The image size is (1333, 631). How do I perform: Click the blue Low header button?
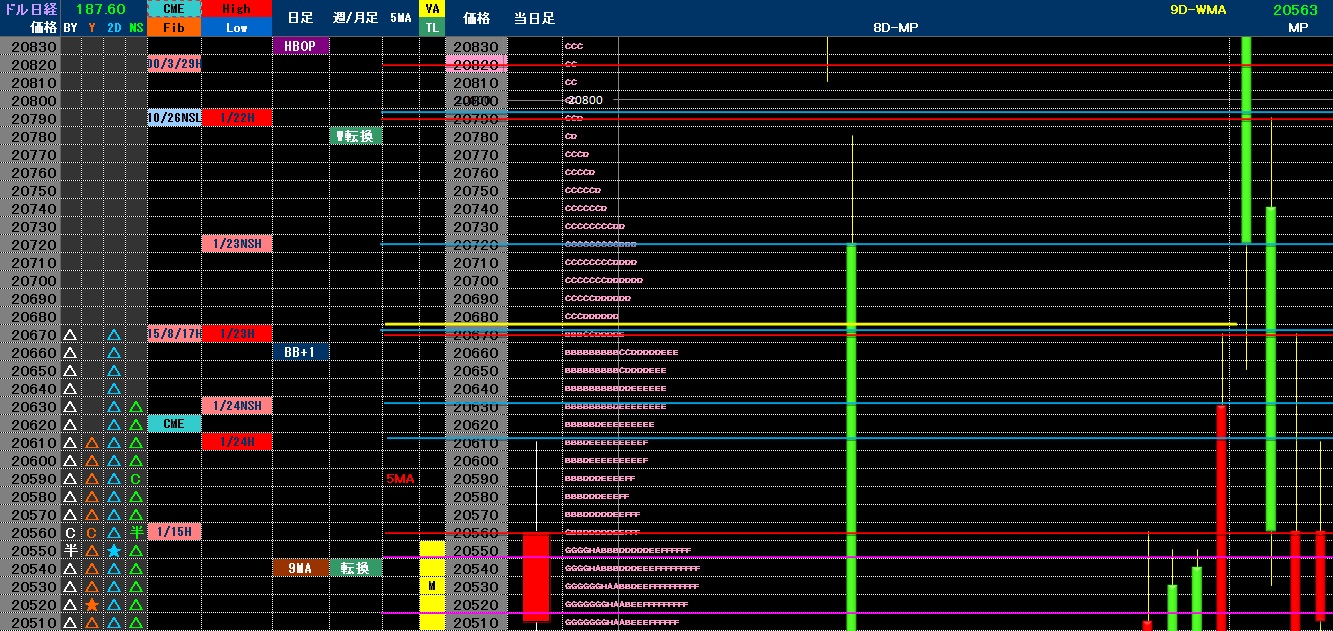click(x=237, y=27)
